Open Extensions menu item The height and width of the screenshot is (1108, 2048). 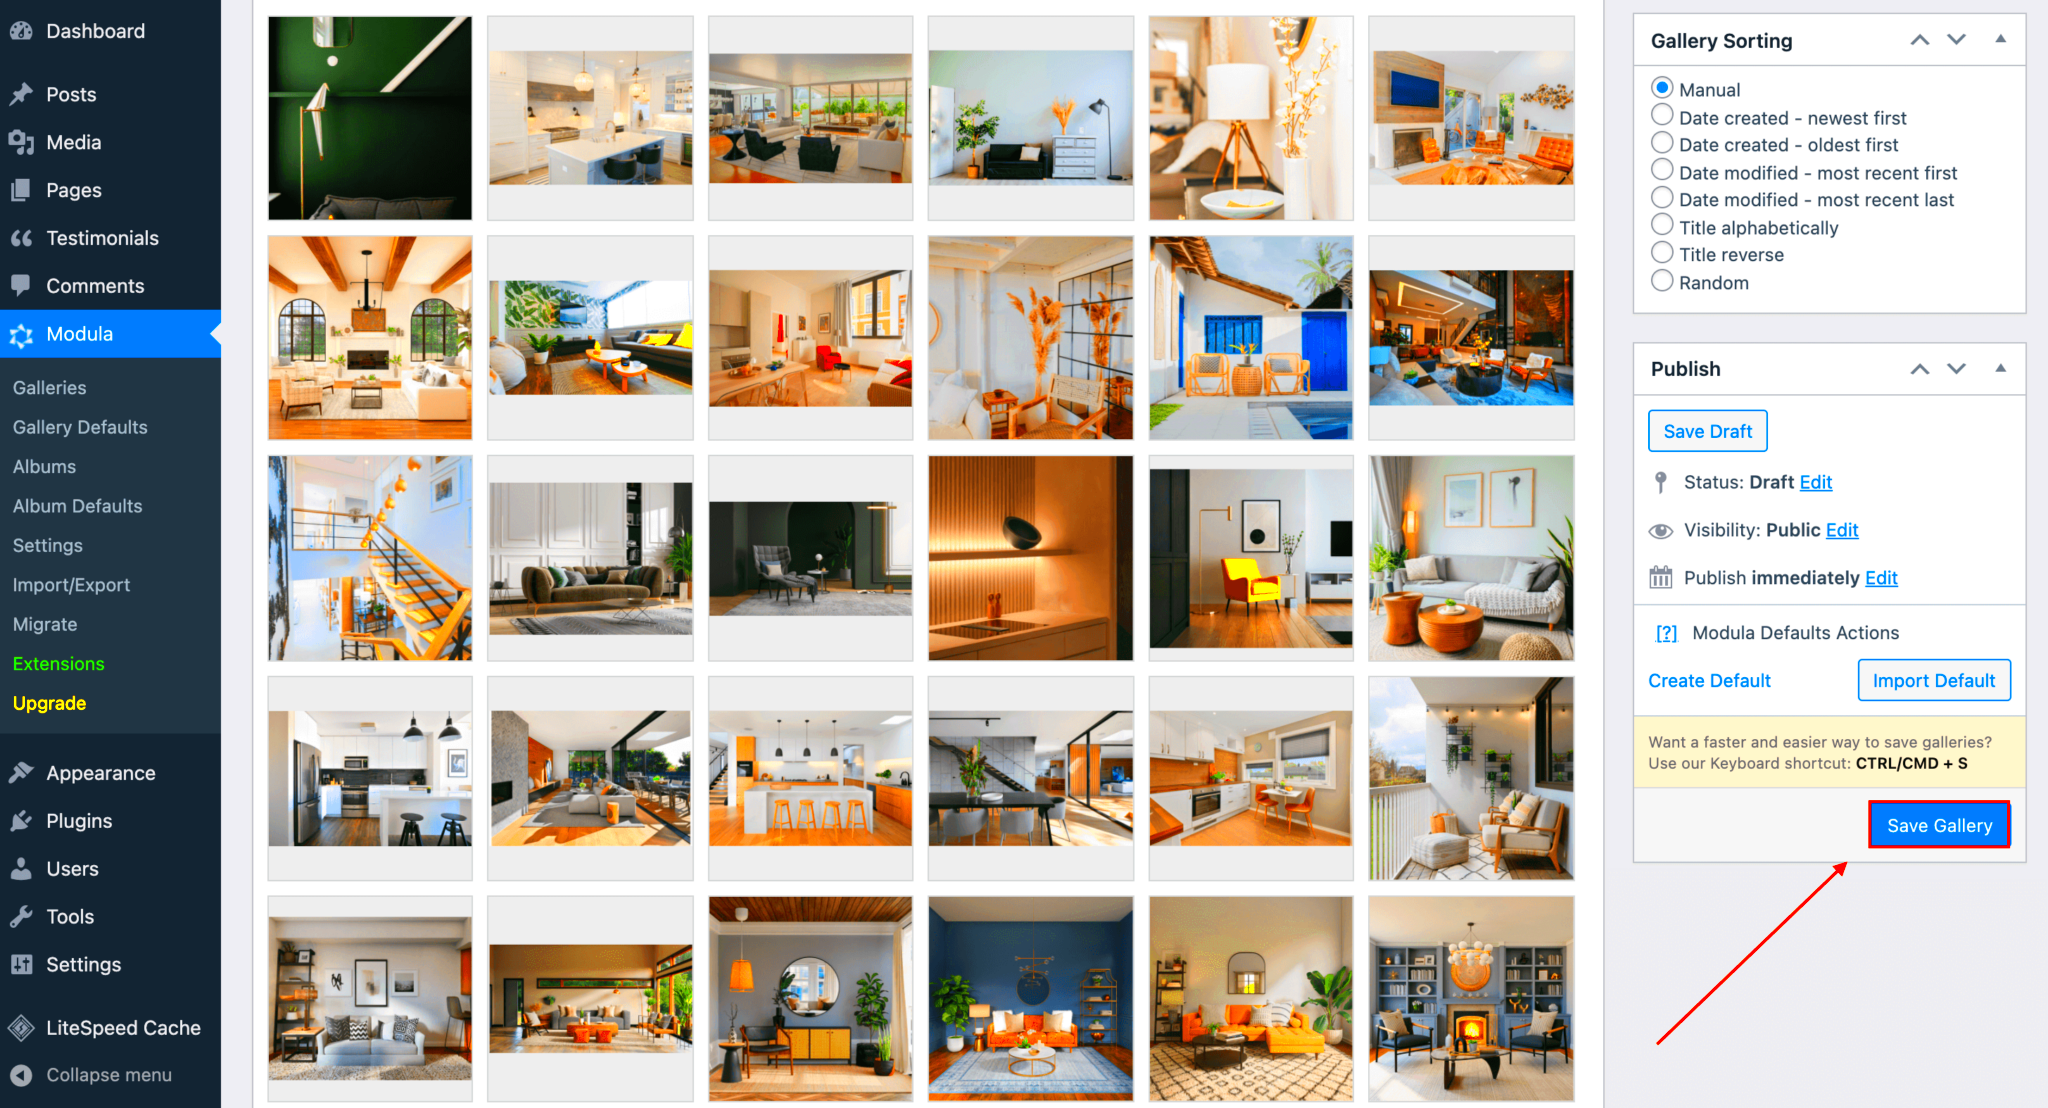[57, 665]
